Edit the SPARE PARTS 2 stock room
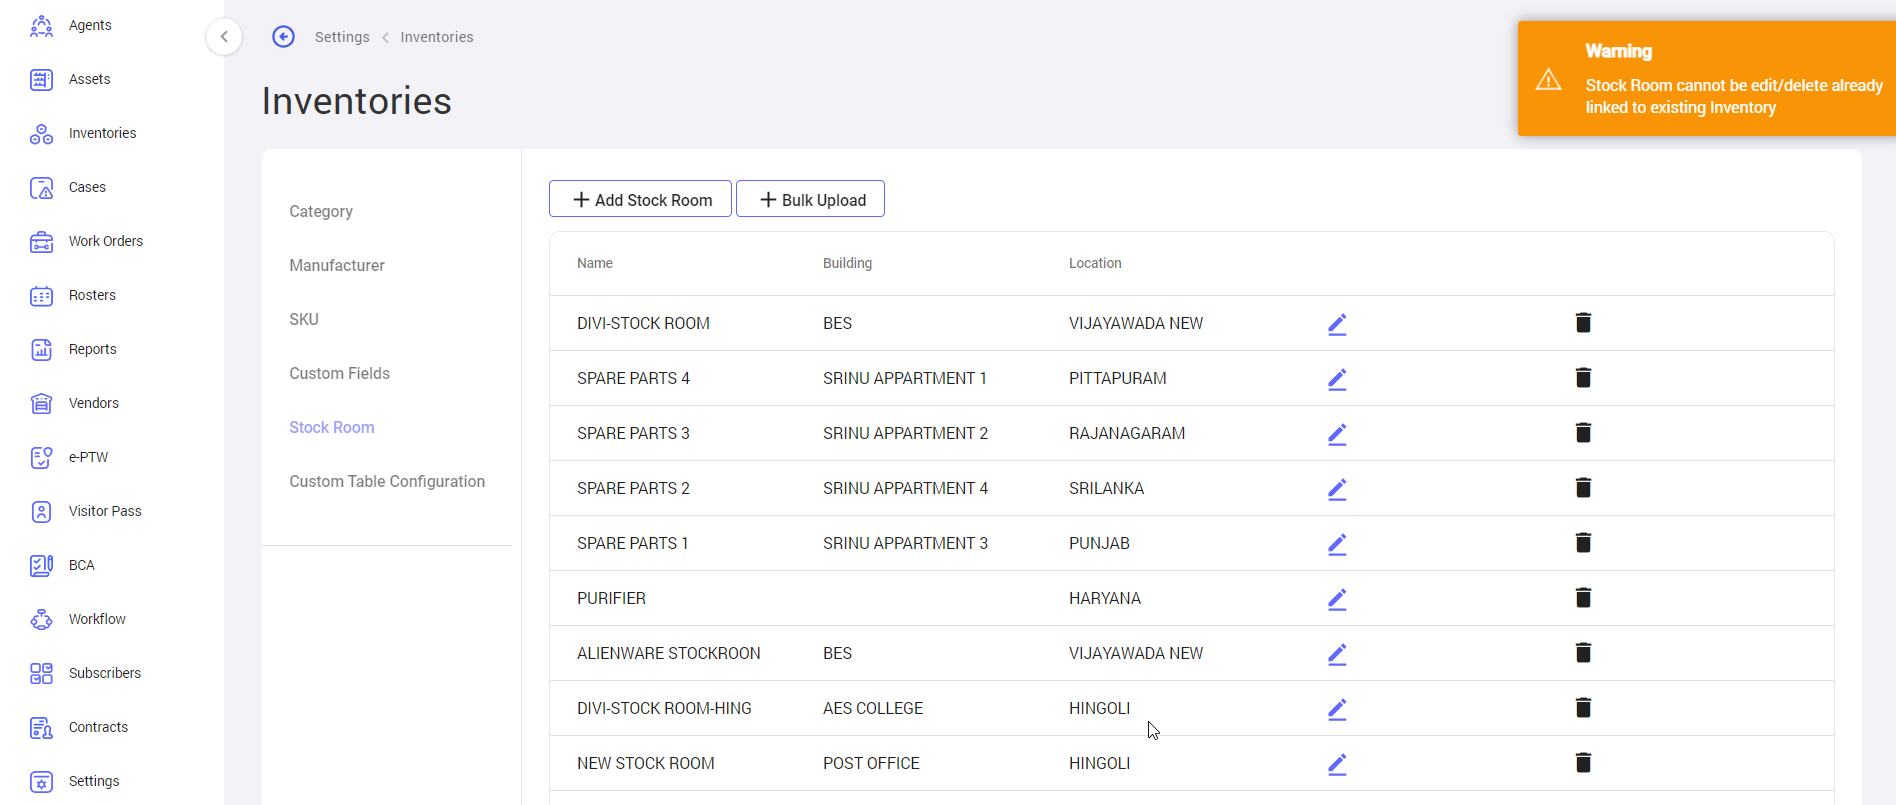The width and height of the screenshot is (1896, 805). tap(1337, 489)
